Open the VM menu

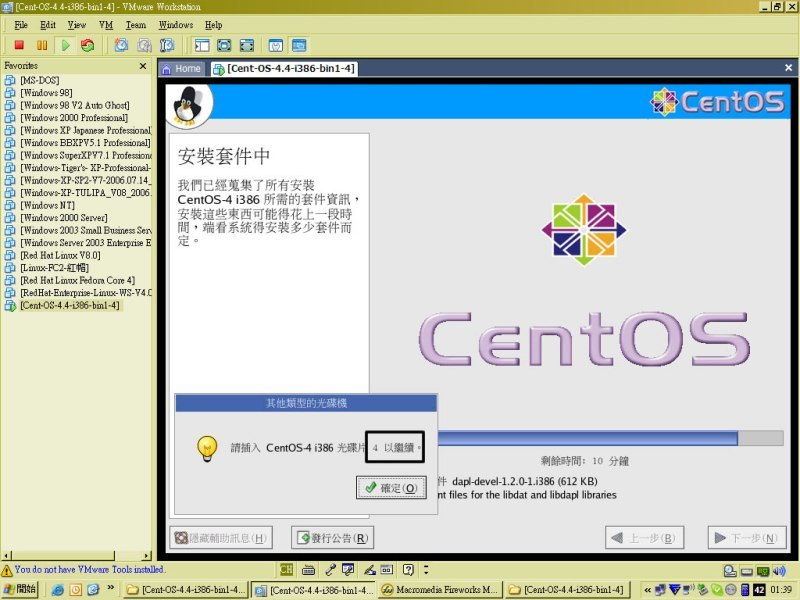click(x=106, y=24)
